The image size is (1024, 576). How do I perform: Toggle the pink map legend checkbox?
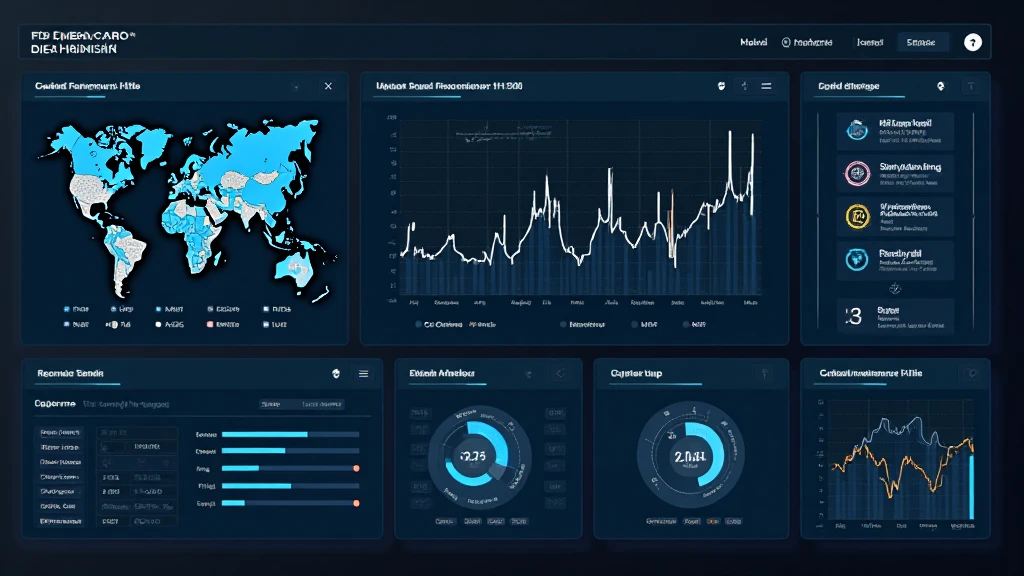210,325
